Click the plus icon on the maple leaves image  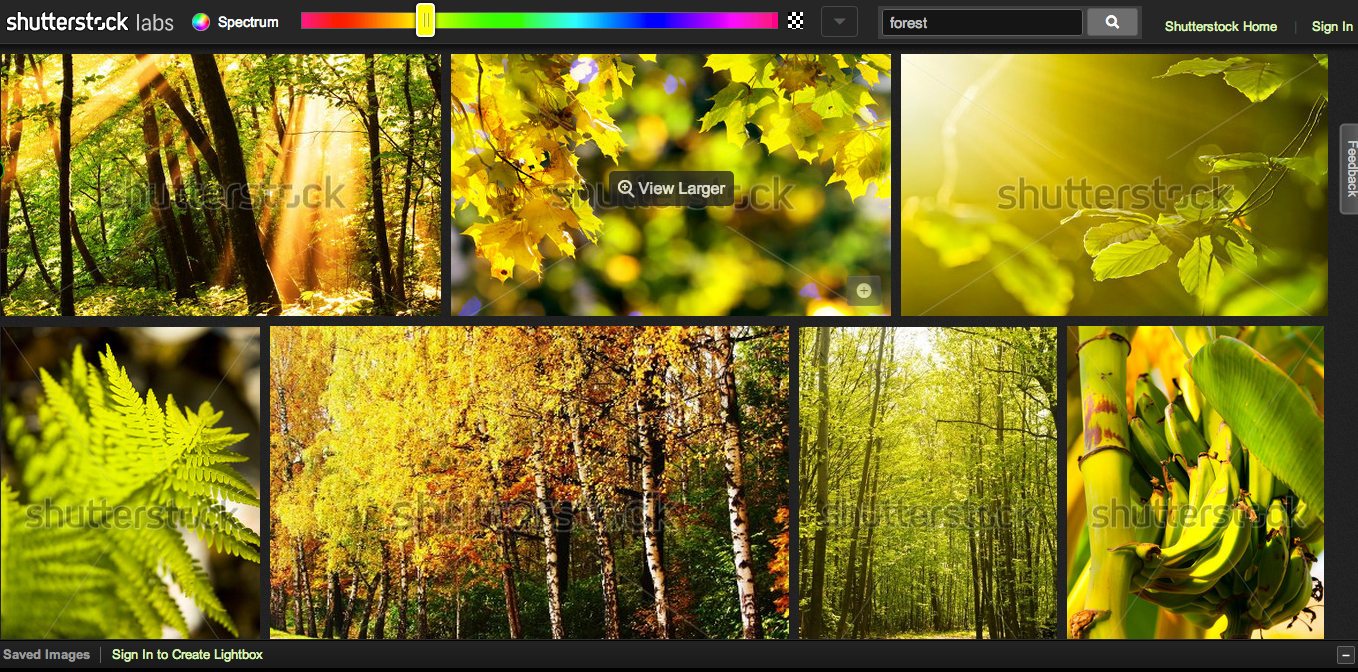coord(864,291)
